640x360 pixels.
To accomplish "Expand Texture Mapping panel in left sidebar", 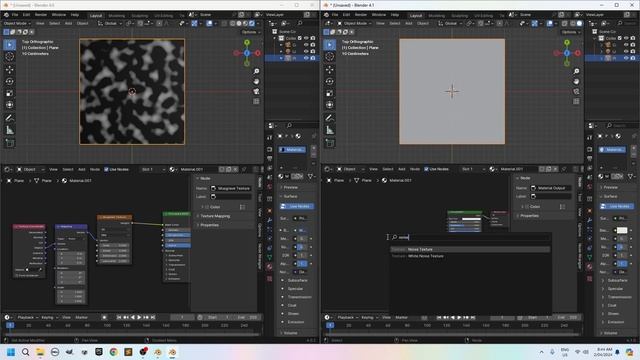I will [x=215, y=216].
